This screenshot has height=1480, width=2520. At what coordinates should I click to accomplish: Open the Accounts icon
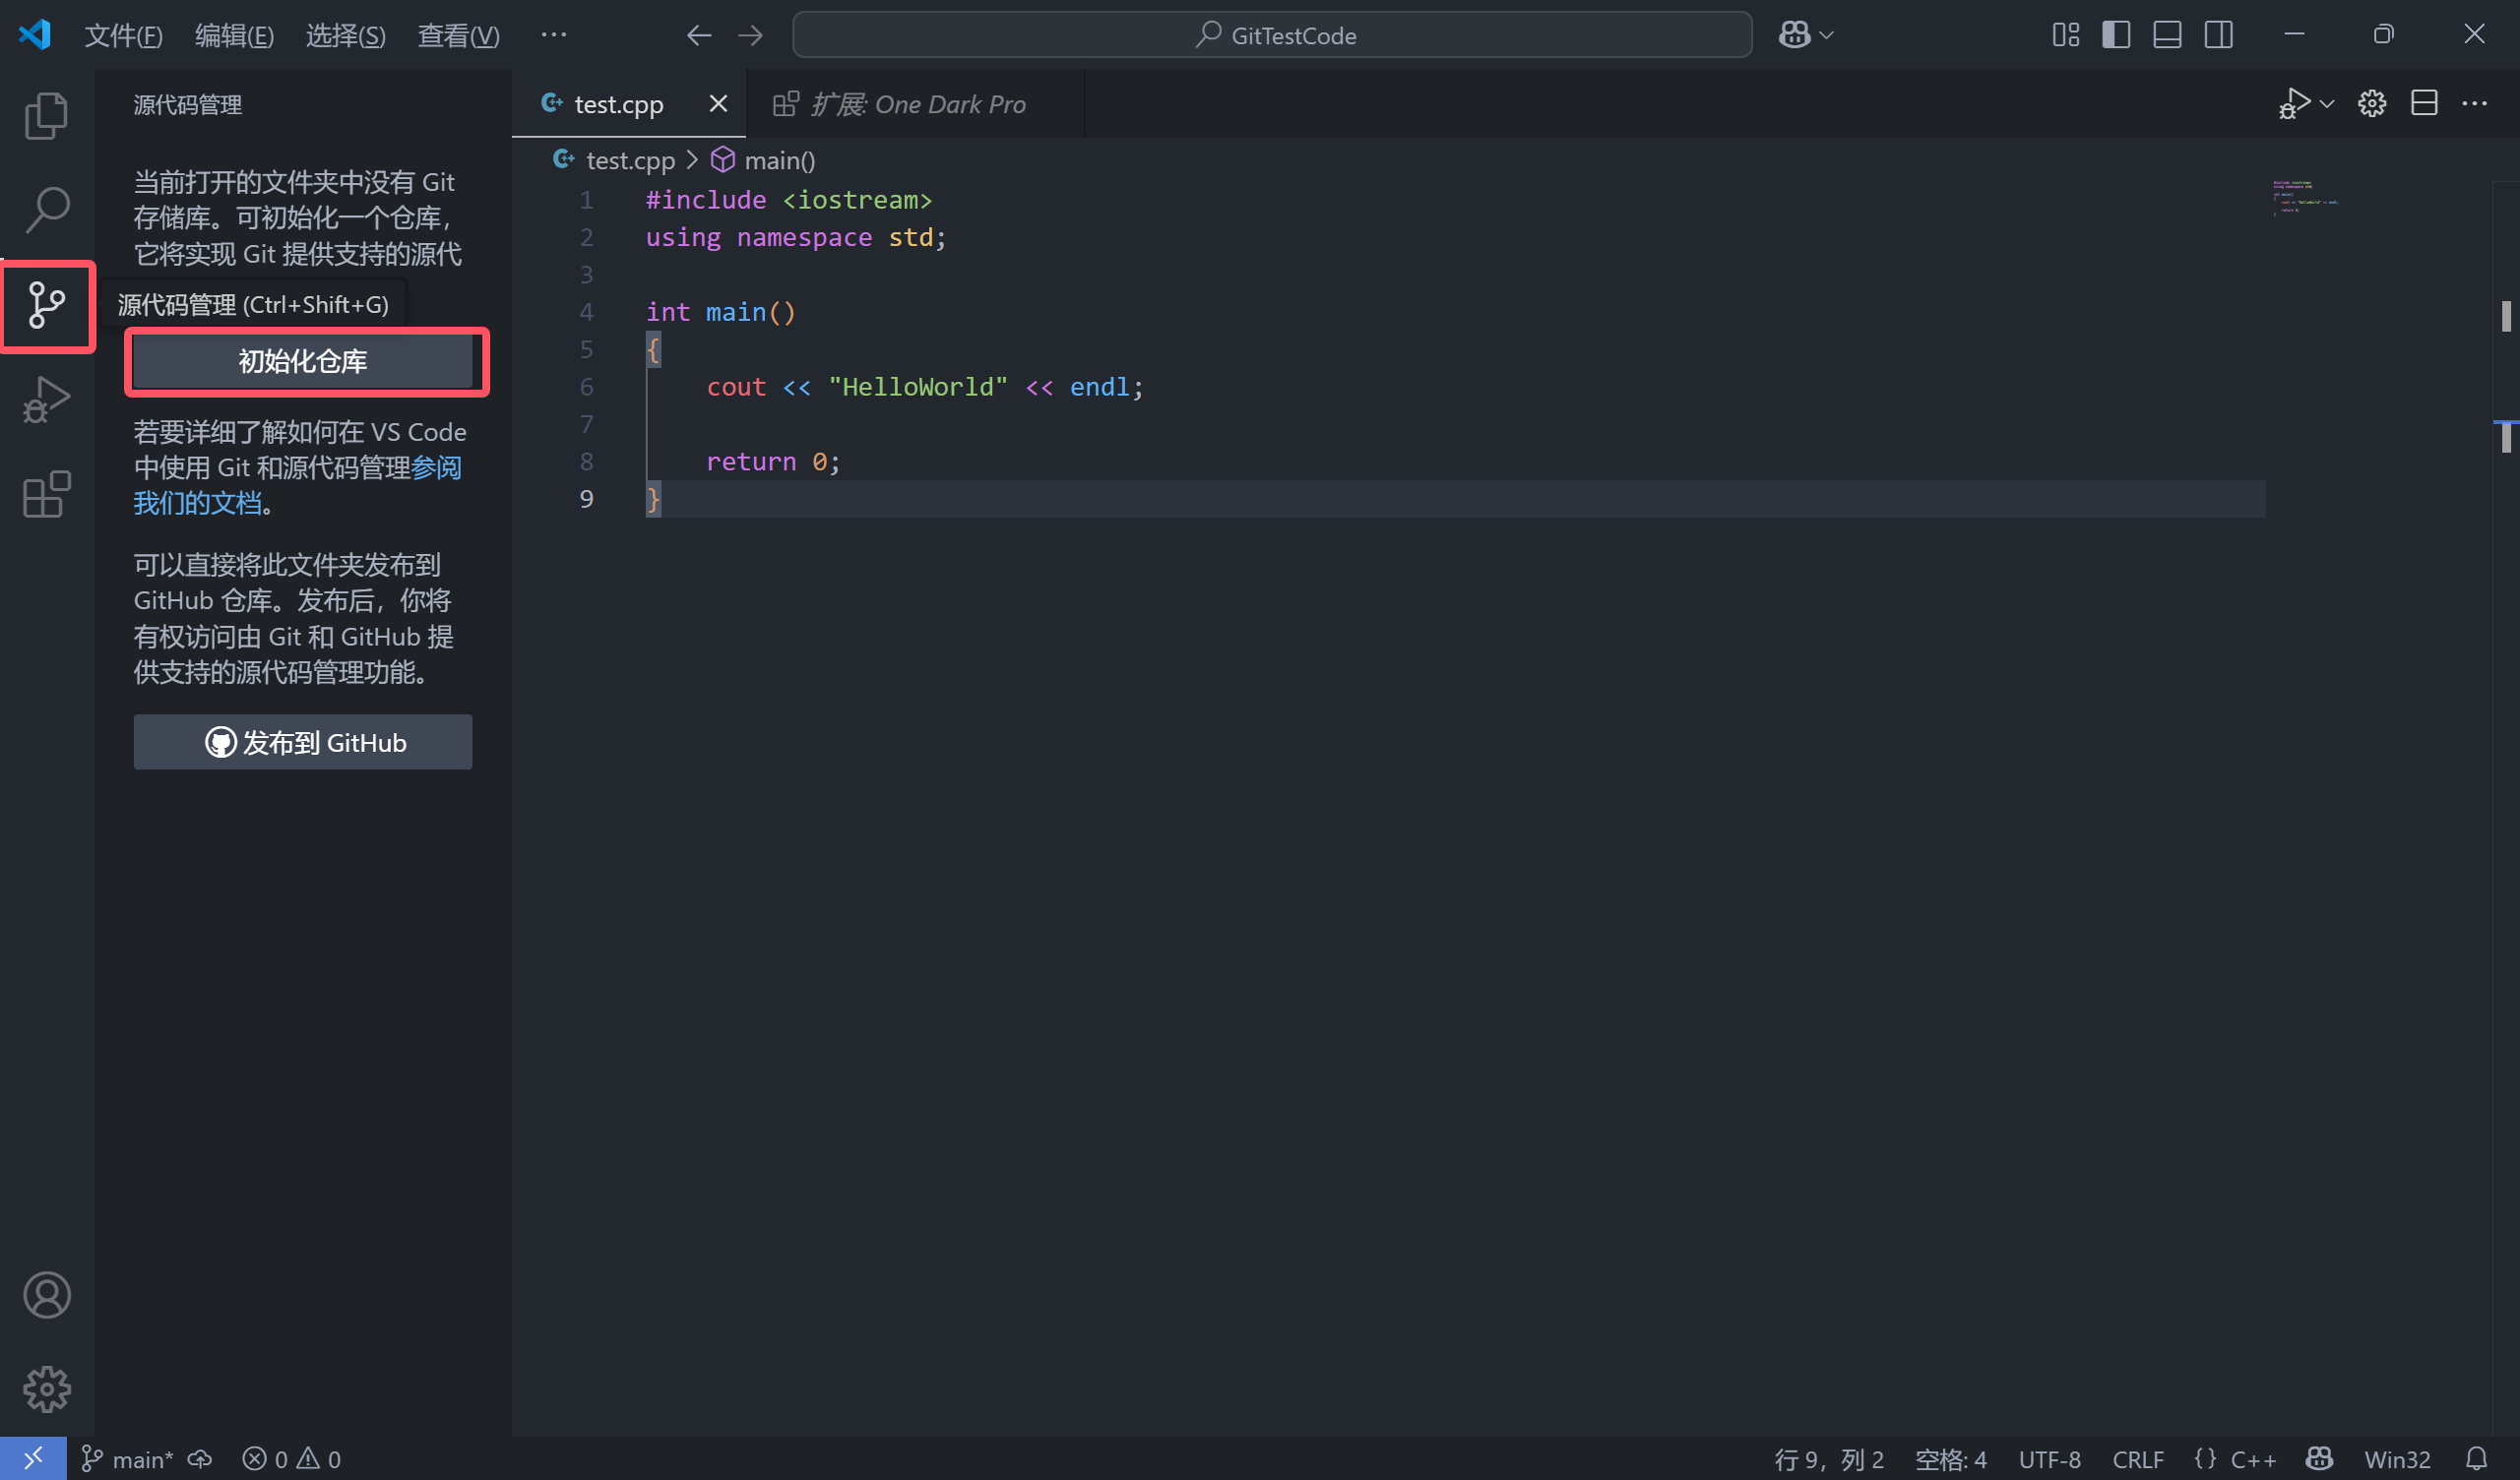click(x=46, y=1295)
